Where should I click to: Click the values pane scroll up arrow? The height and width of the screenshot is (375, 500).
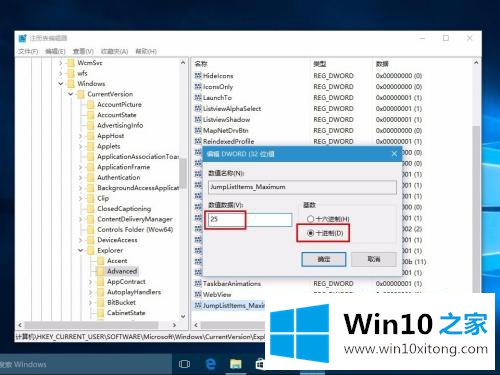coord(476,63)
